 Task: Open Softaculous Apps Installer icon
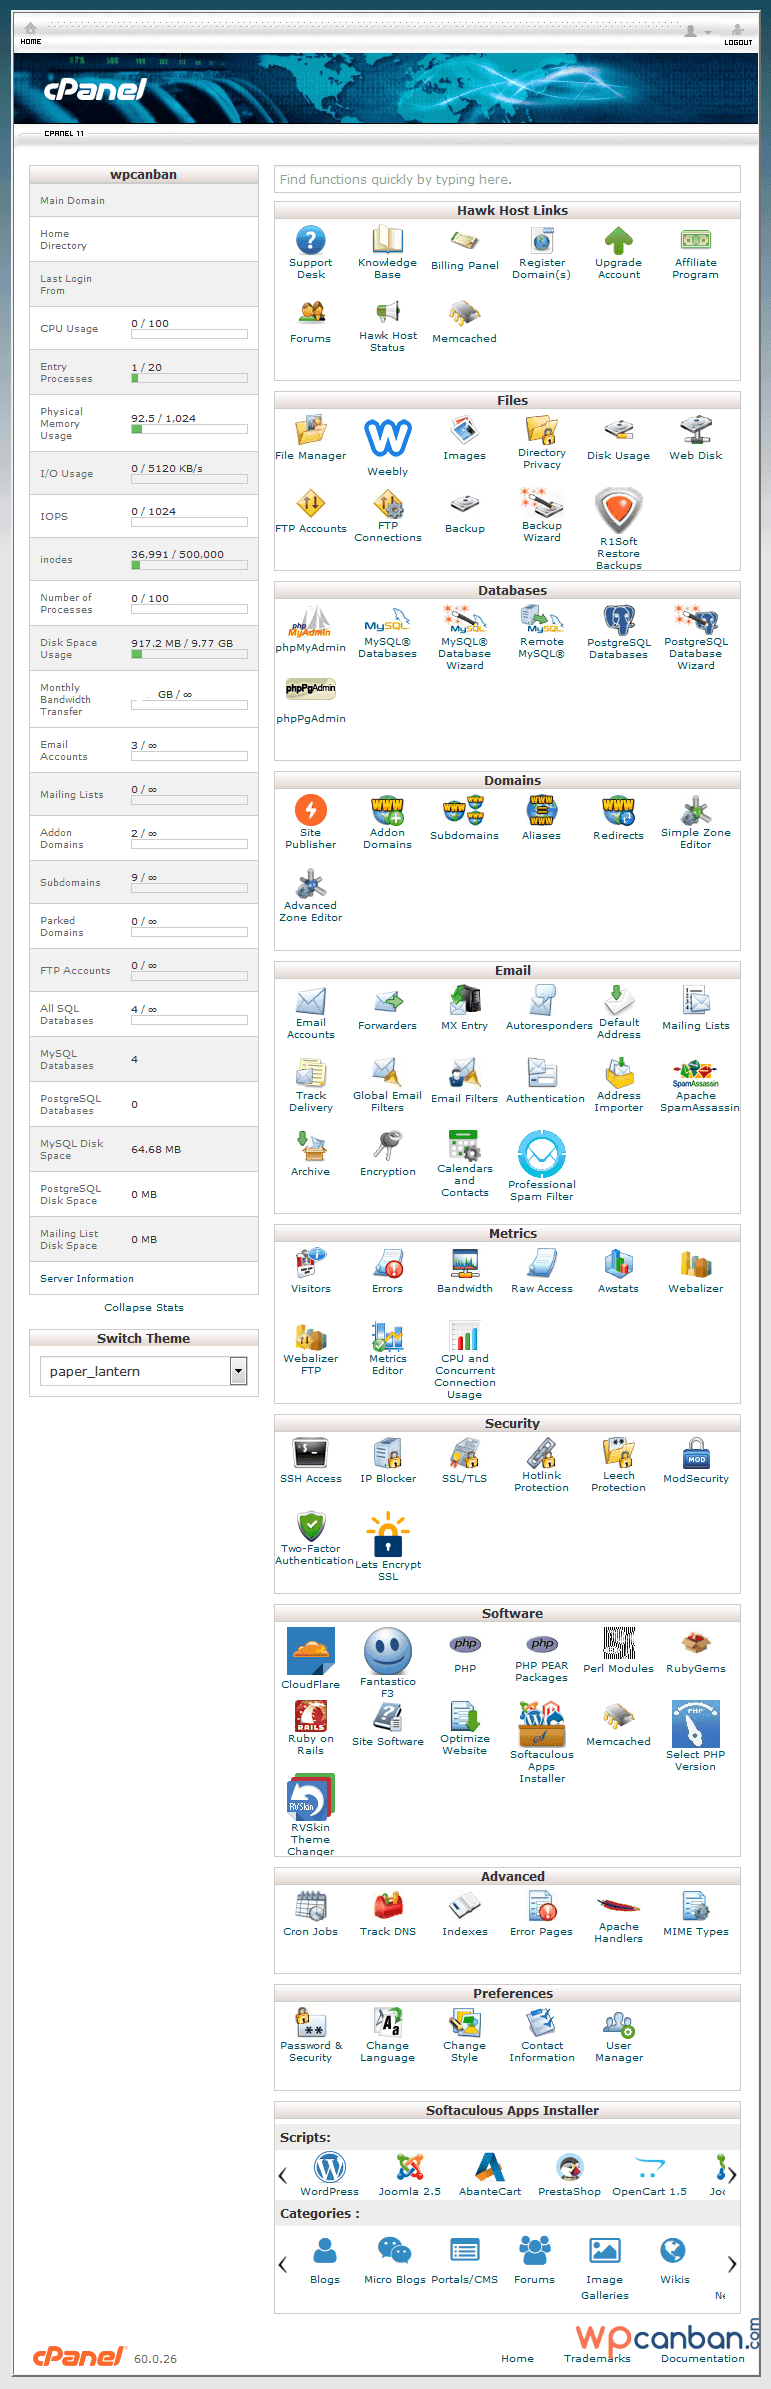(542, 1723)
